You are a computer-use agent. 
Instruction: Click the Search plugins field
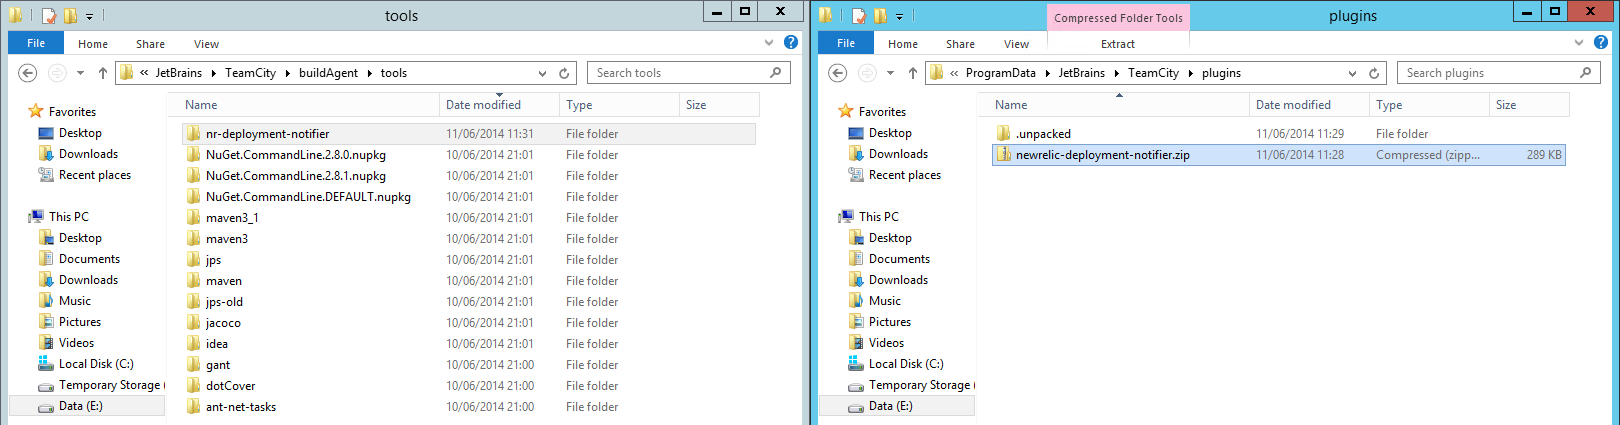pos(1498,73)
